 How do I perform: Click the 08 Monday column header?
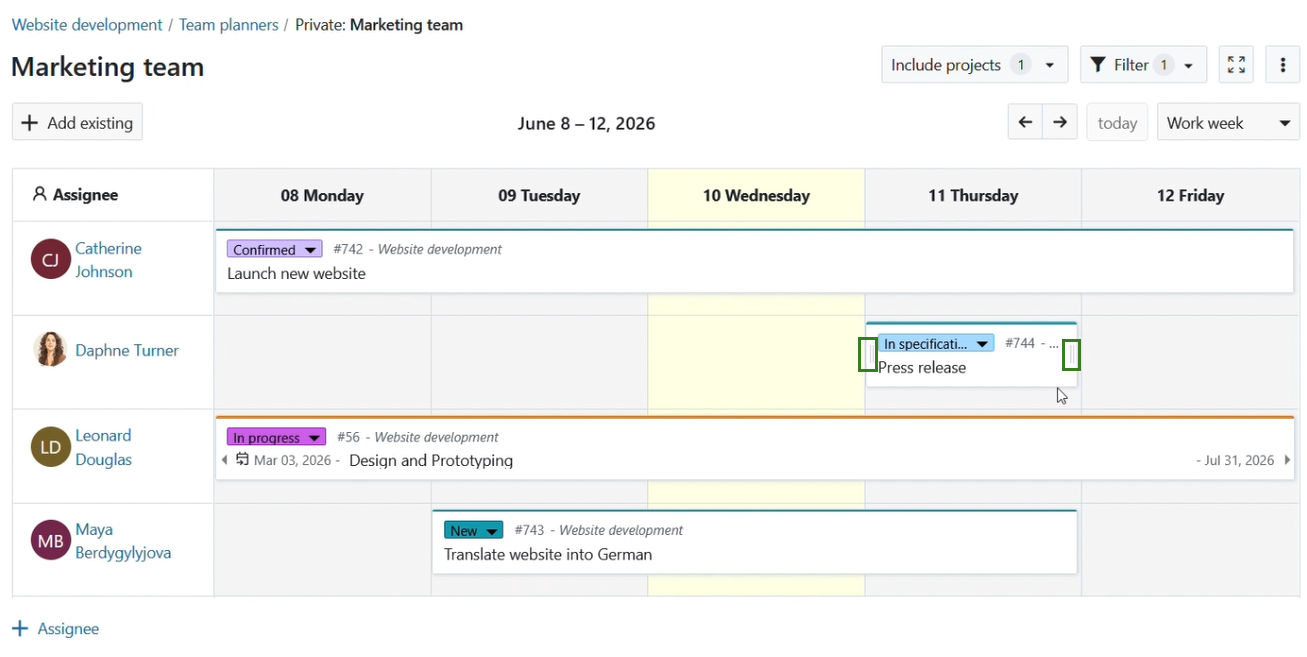pyautogui.click(x=322, y=195)
